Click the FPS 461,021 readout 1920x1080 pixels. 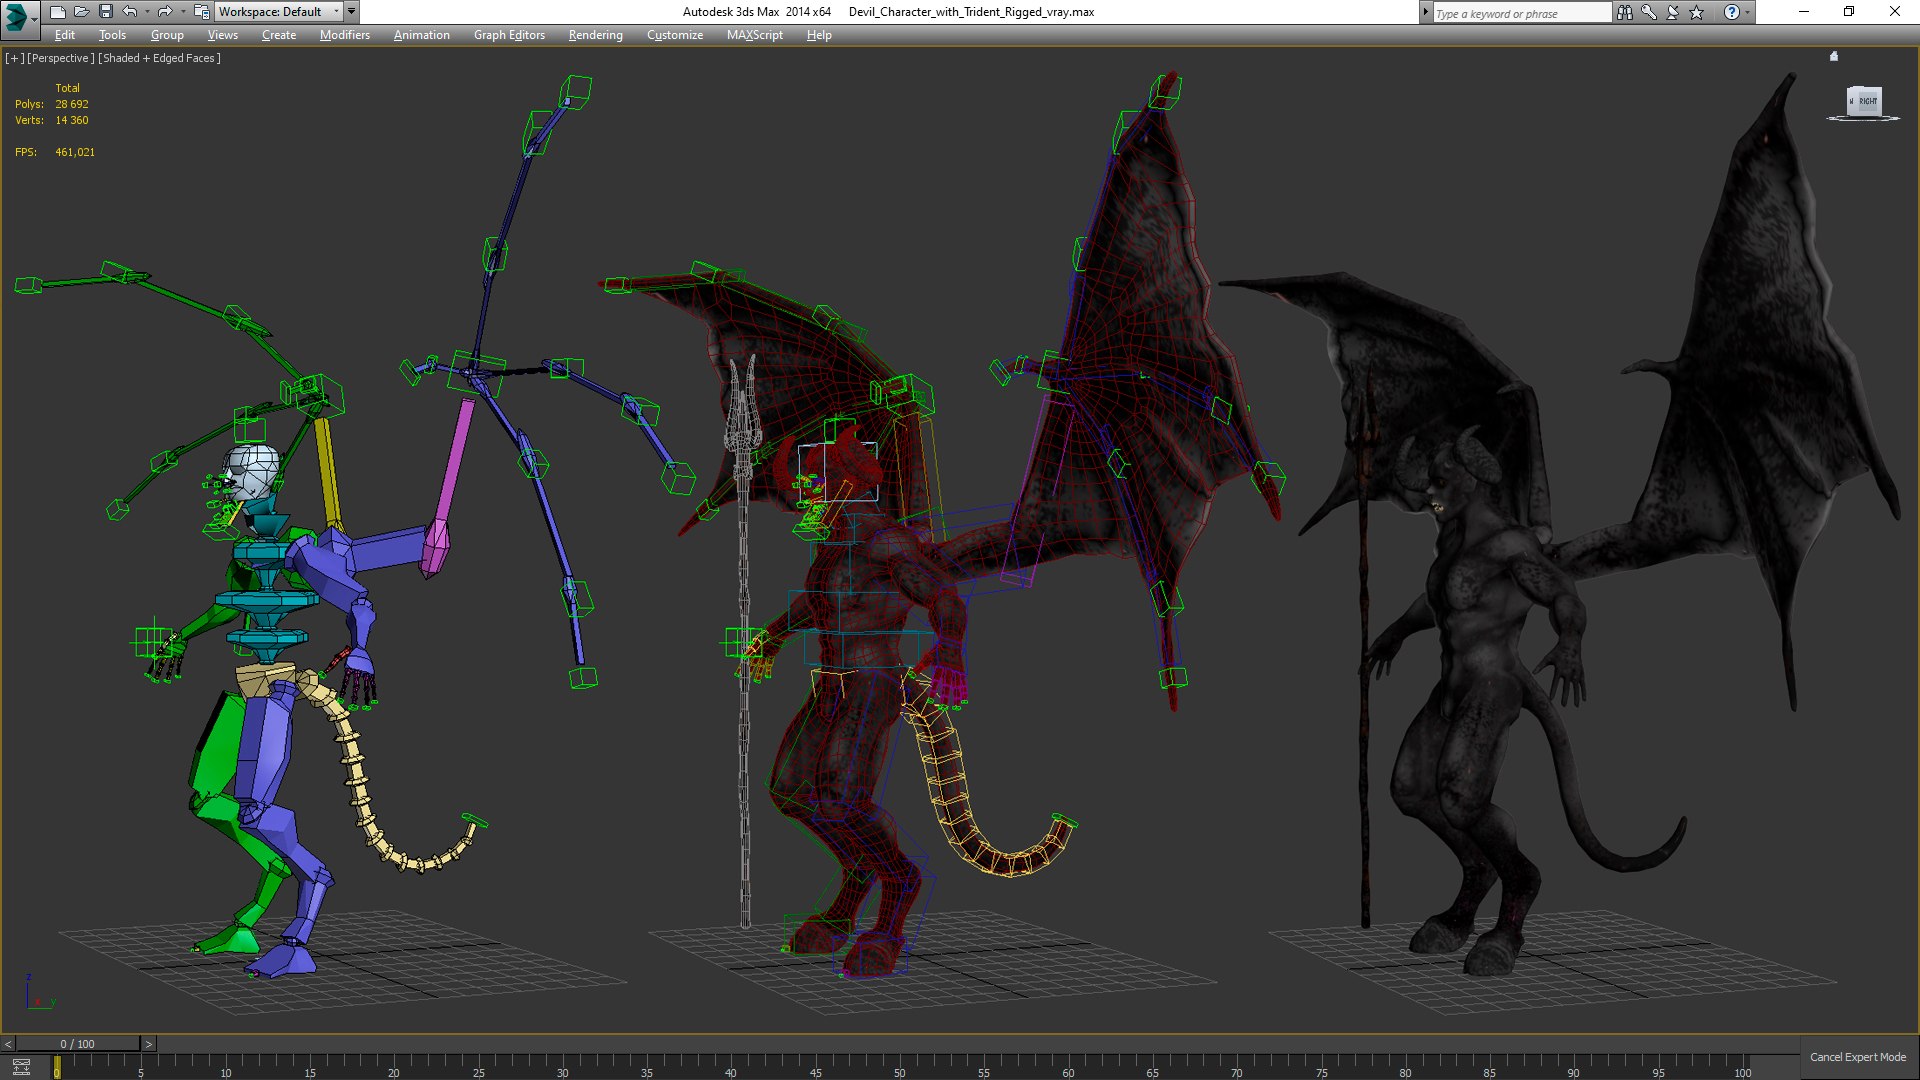55,152
